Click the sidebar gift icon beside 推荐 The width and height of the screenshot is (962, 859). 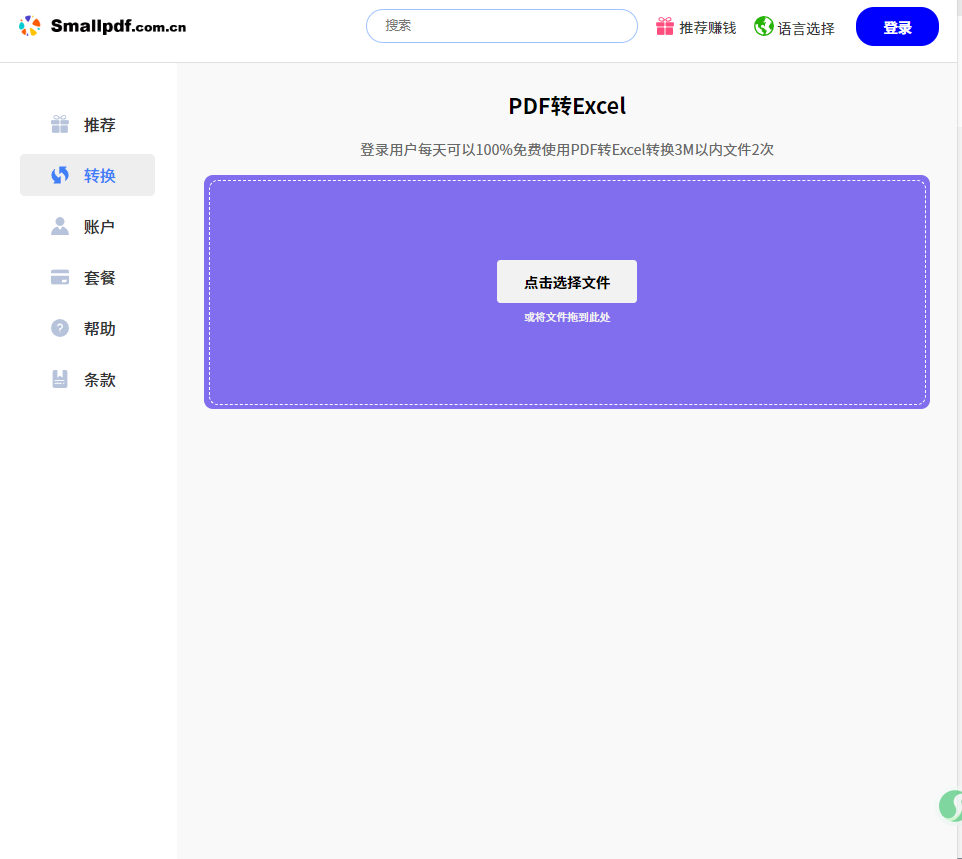[60, 124]
